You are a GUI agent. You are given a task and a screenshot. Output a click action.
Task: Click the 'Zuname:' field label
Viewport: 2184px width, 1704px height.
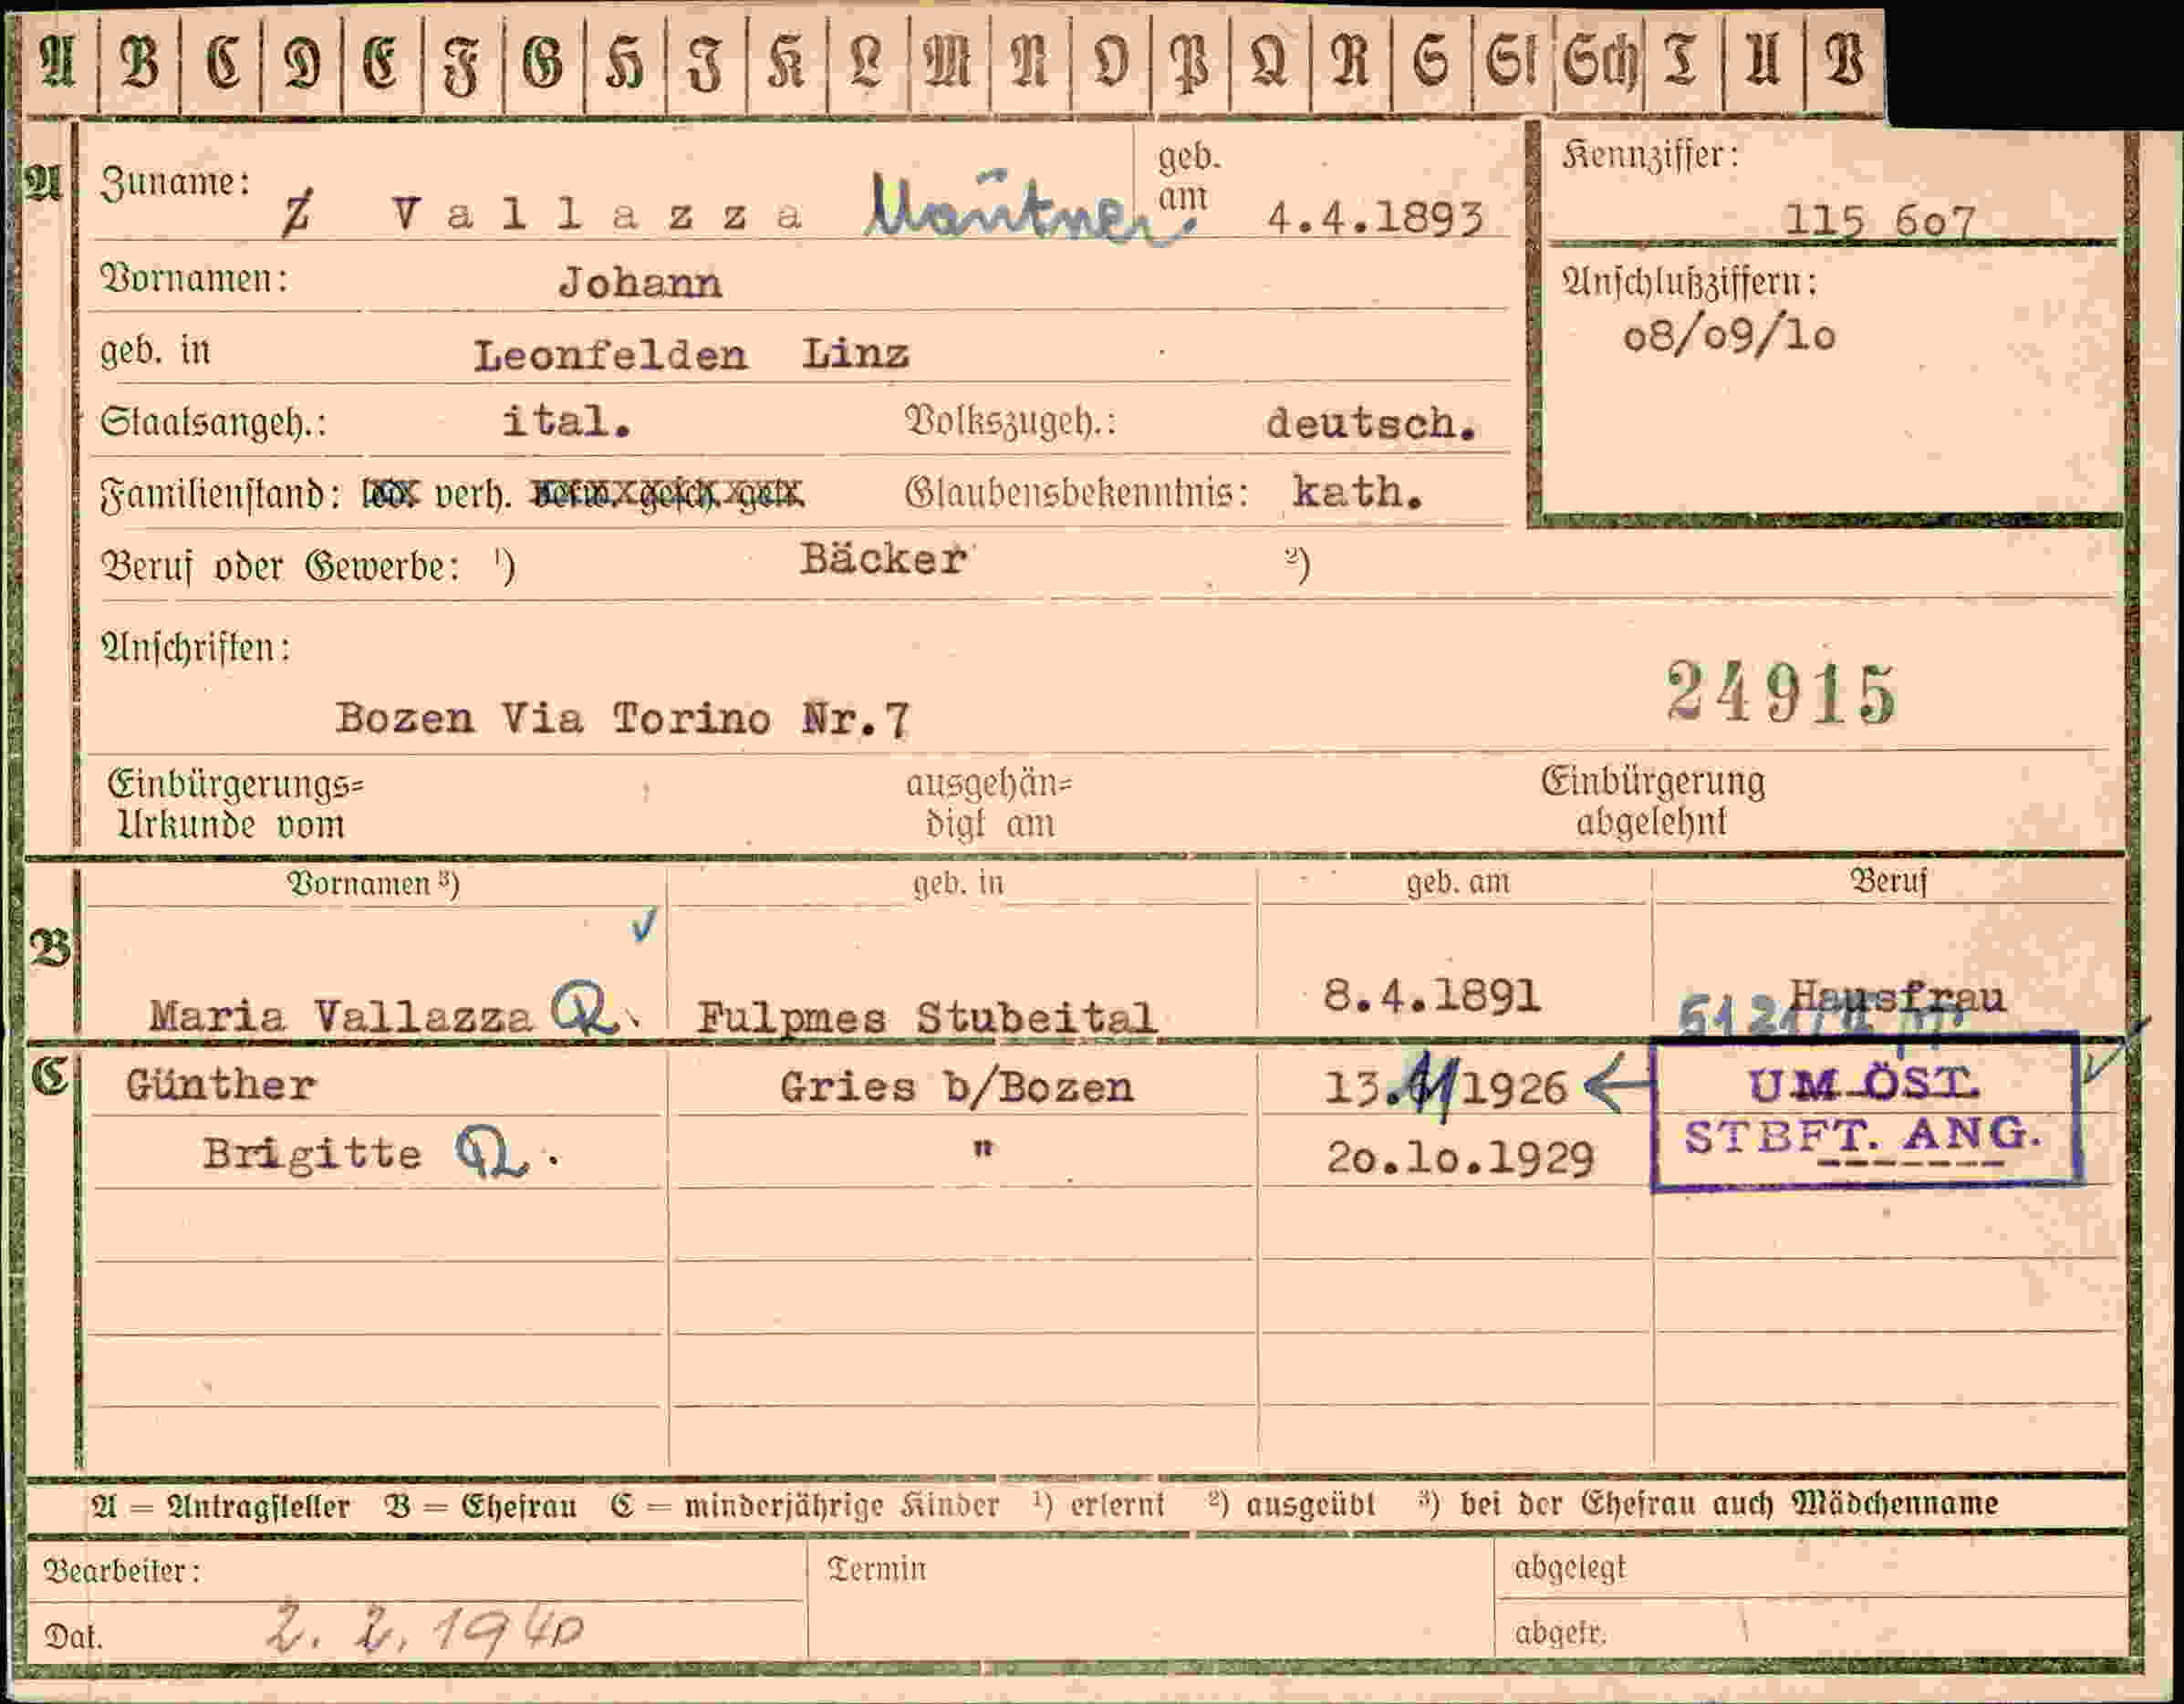point(175,183)
